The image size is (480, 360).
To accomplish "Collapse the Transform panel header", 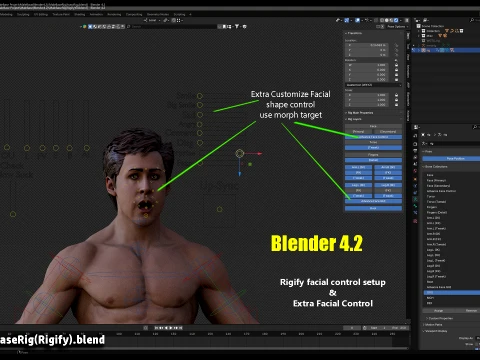I will [354, 33].
